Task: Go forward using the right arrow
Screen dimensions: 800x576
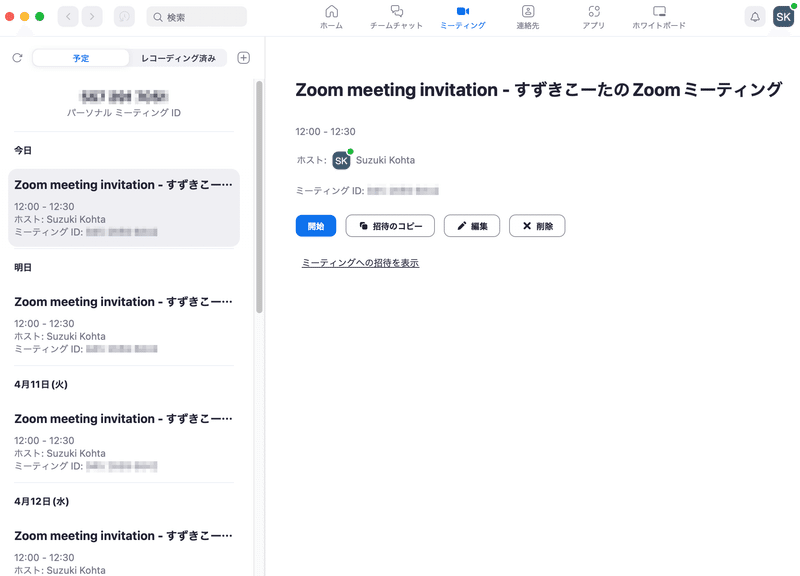Action: [92, 17]
